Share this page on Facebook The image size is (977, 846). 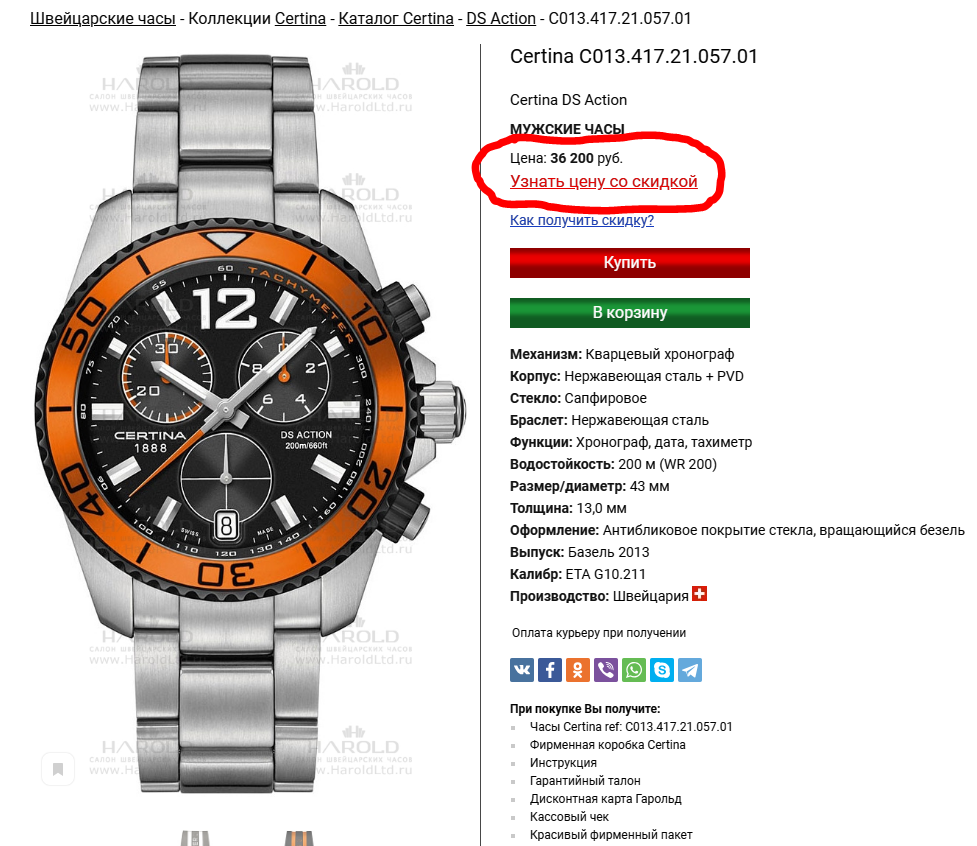click(550, 670)
